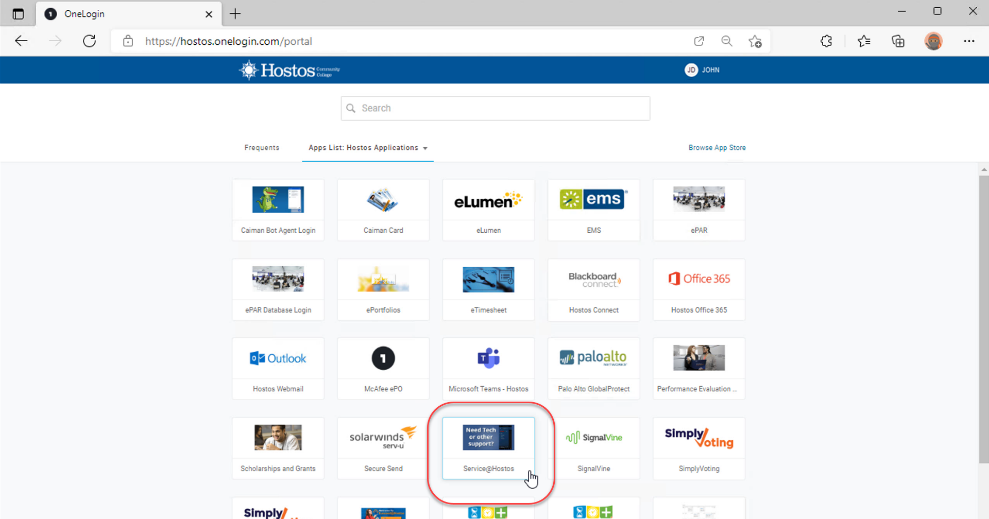The image size is (989, 519).
Task: Open the McAfee ePO tile
Action: tap(383, 366)
